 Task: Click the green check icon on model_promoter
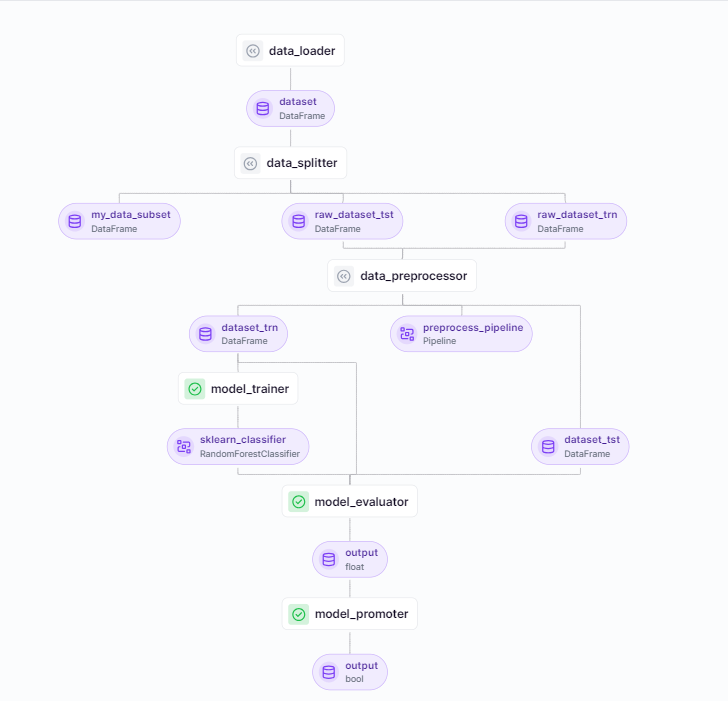click(298, 614)
